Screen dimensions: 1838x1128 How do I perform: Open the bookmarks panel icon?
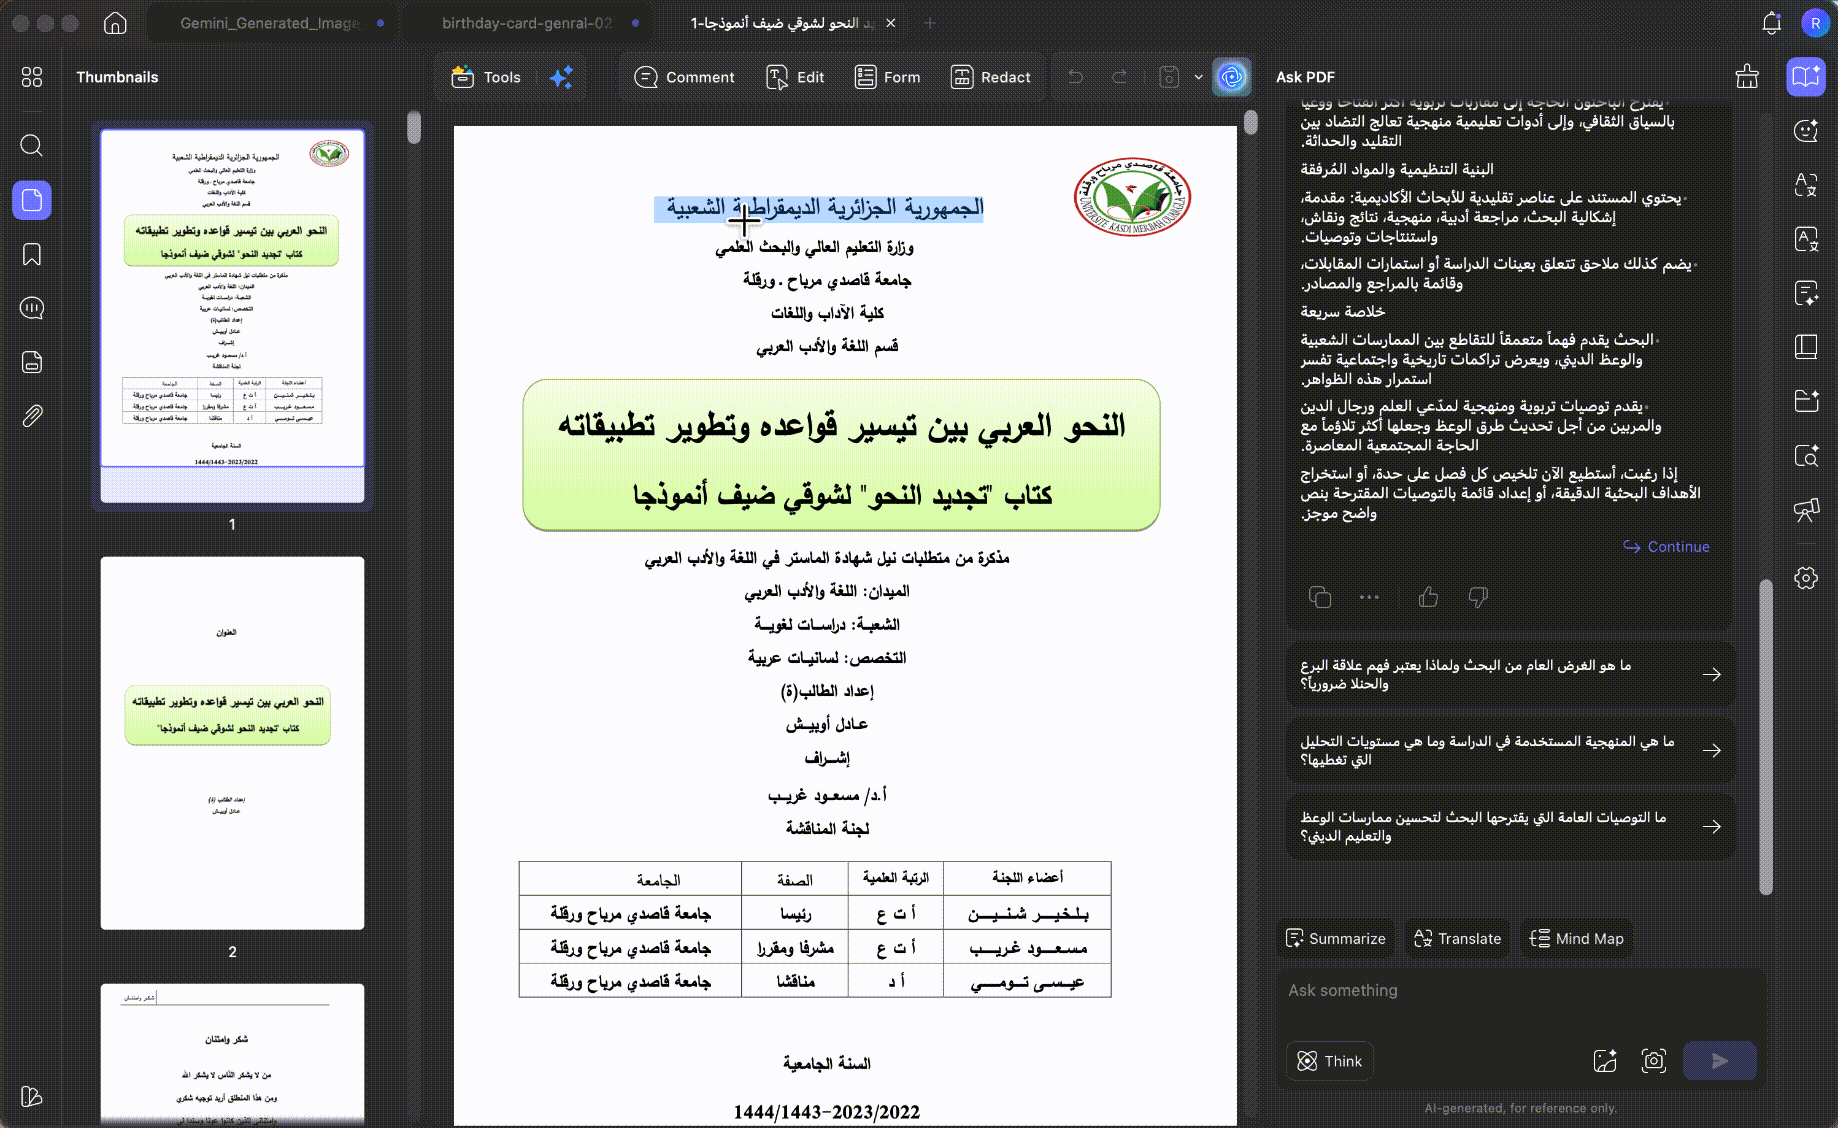click(x=32, y=254)
